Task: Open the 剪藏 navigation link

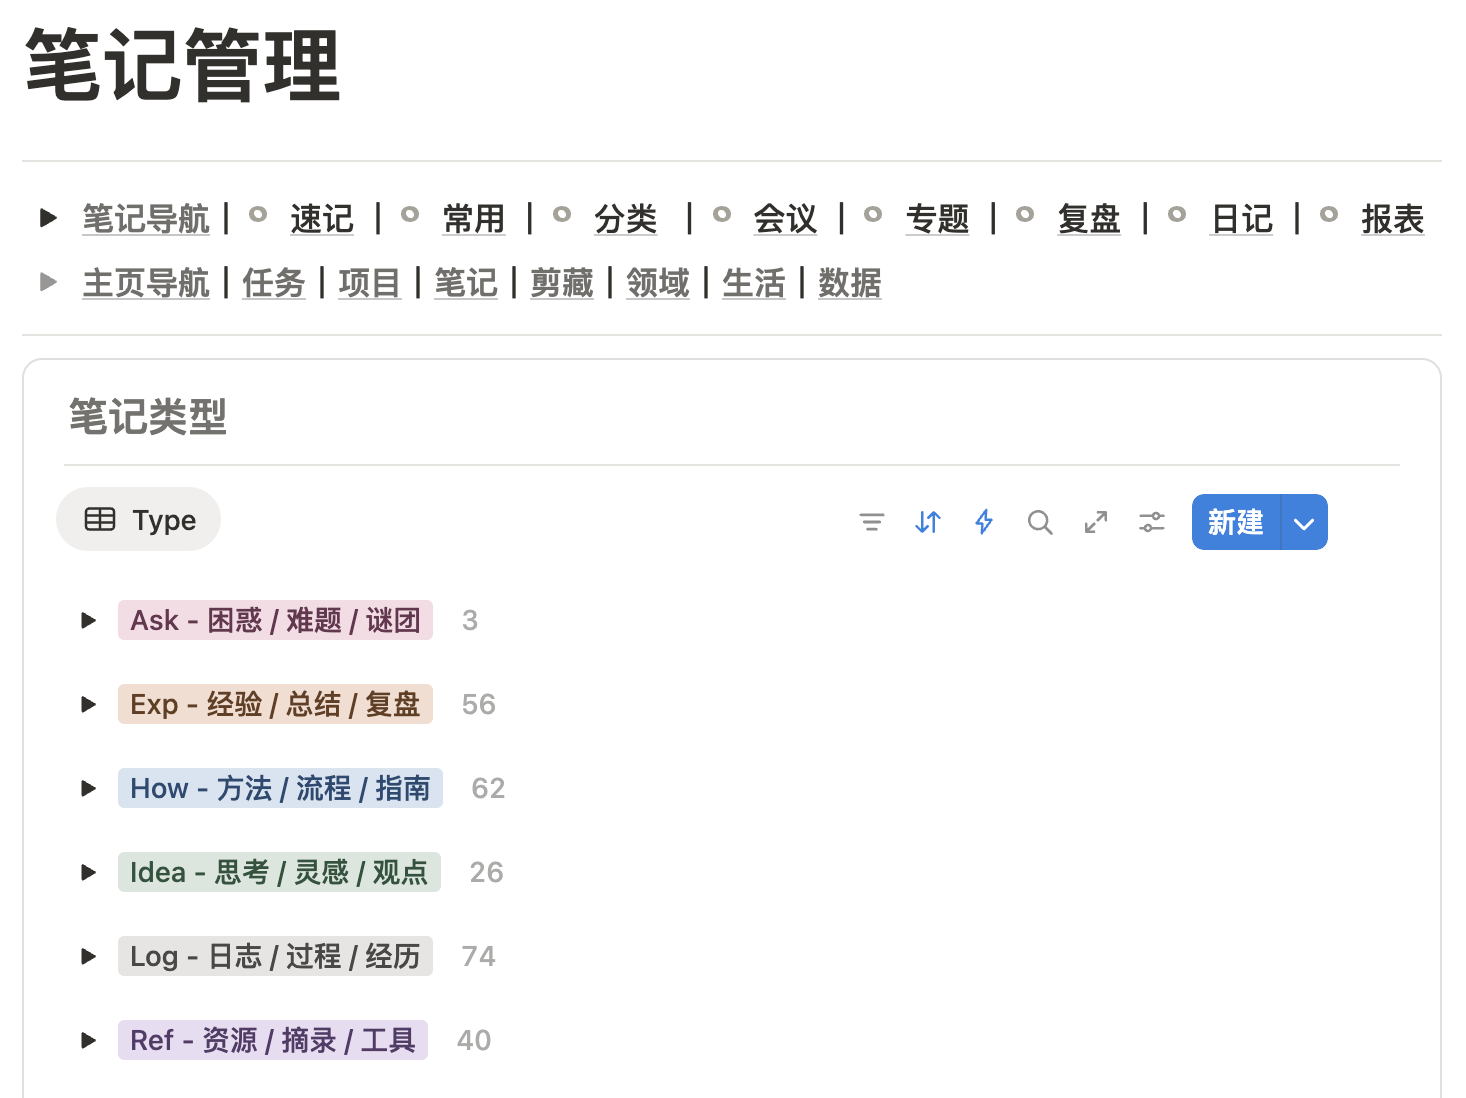Action: click(x=561, y=284)
